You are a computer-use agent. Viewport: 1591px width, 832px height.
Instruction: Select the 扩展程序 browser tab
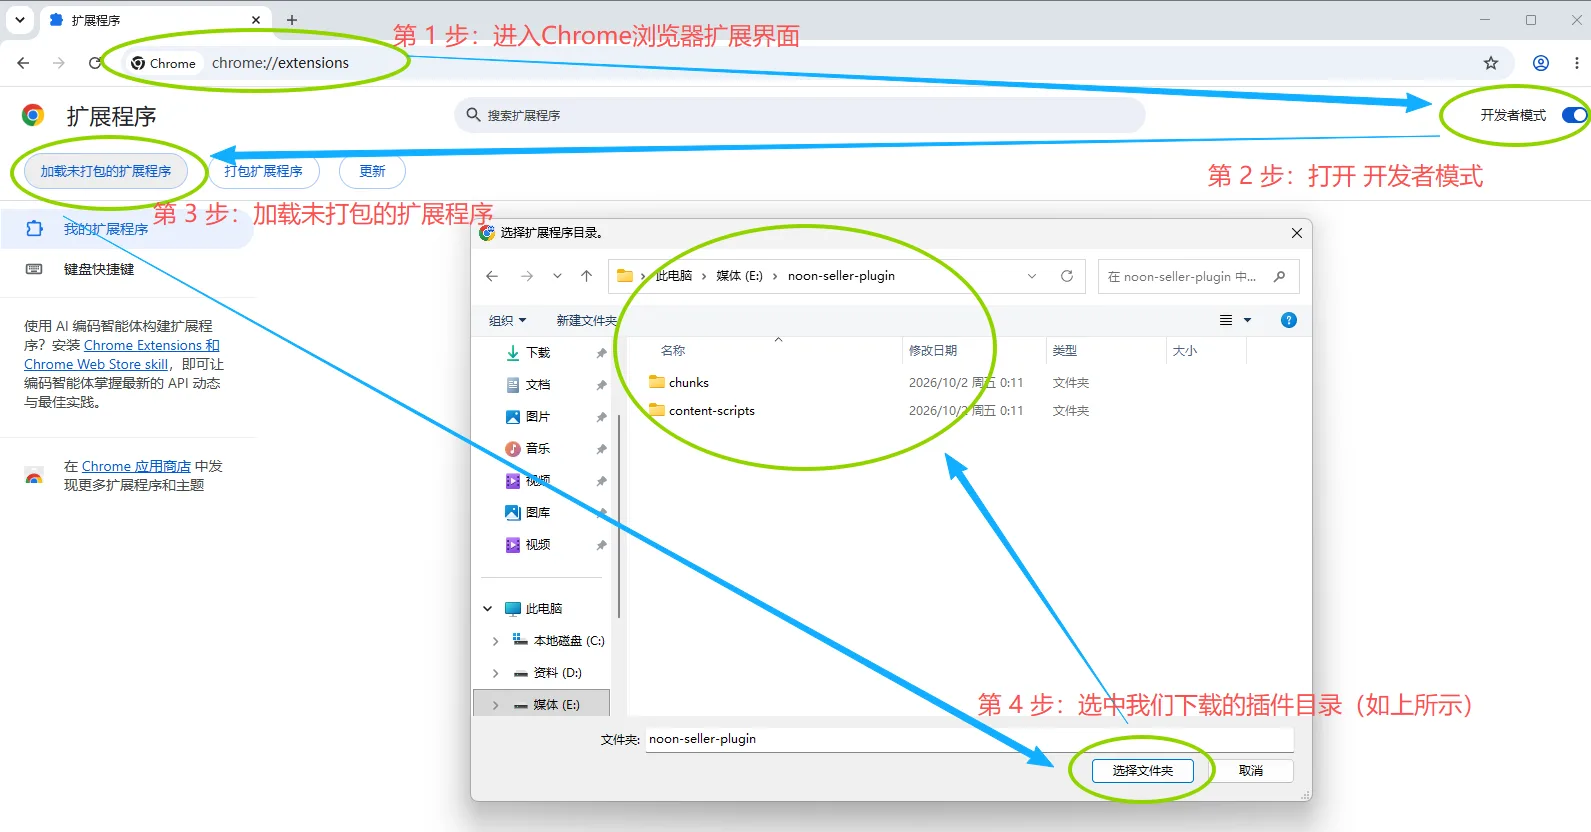(x=155, y=20)
